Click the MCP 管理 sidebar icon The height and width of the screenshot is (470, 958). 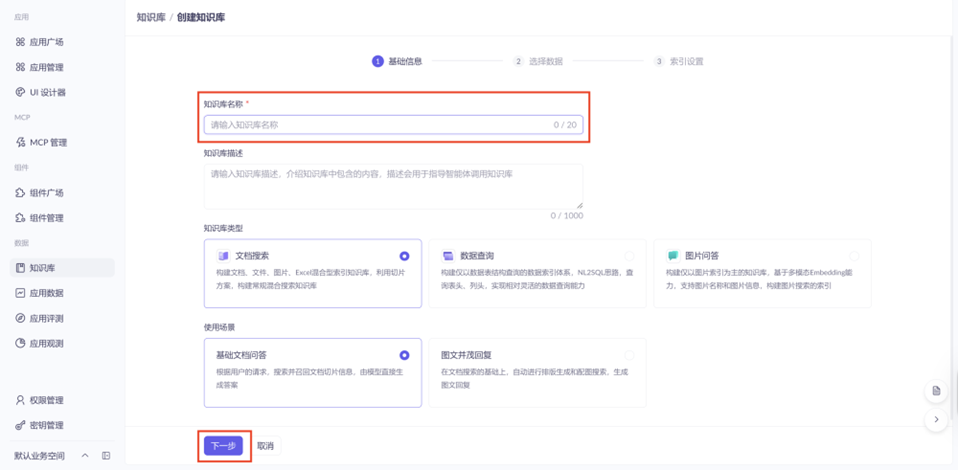tap(20, 142)
